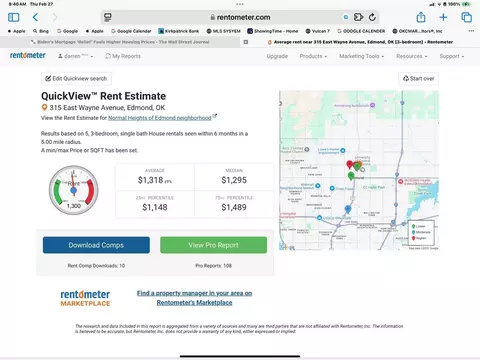Open the Share sheet icon
This screenshot has width=480, height=360.
pos(421,17)
